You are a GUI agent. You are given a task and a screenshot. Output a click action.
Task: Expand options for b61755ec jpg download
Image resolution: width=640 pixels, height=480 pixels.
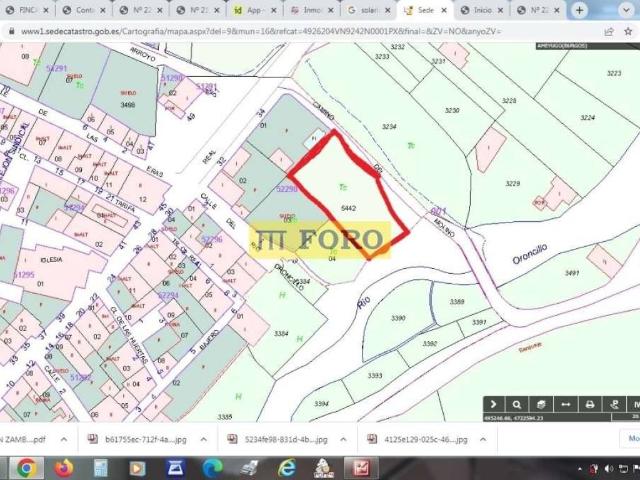pyautogui.click(x=203, y=440)
